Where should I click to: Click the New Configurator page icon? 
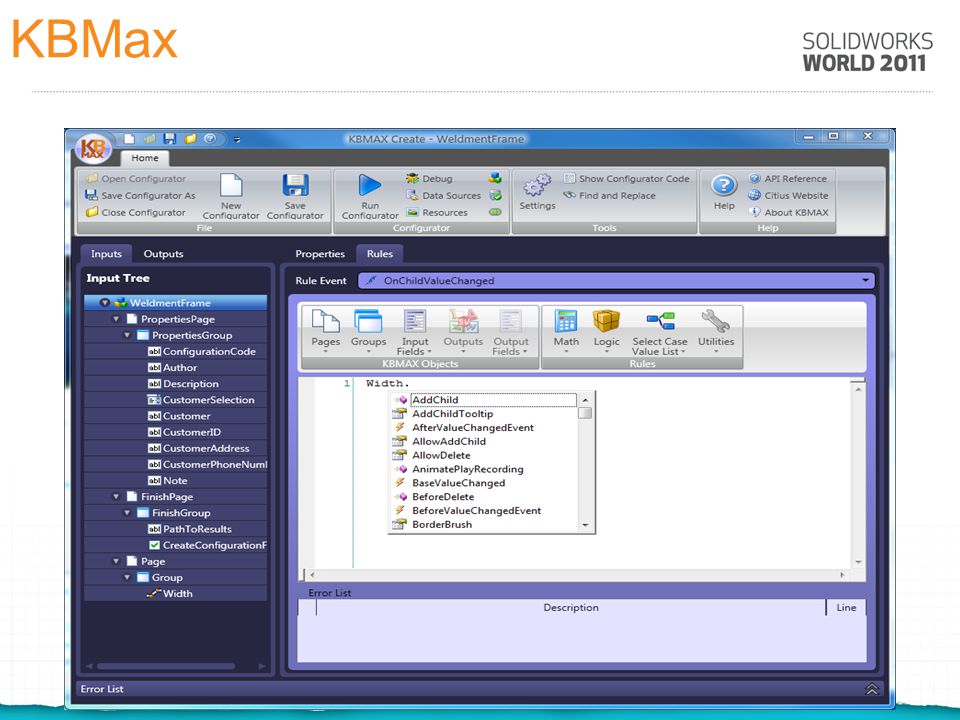231,185
